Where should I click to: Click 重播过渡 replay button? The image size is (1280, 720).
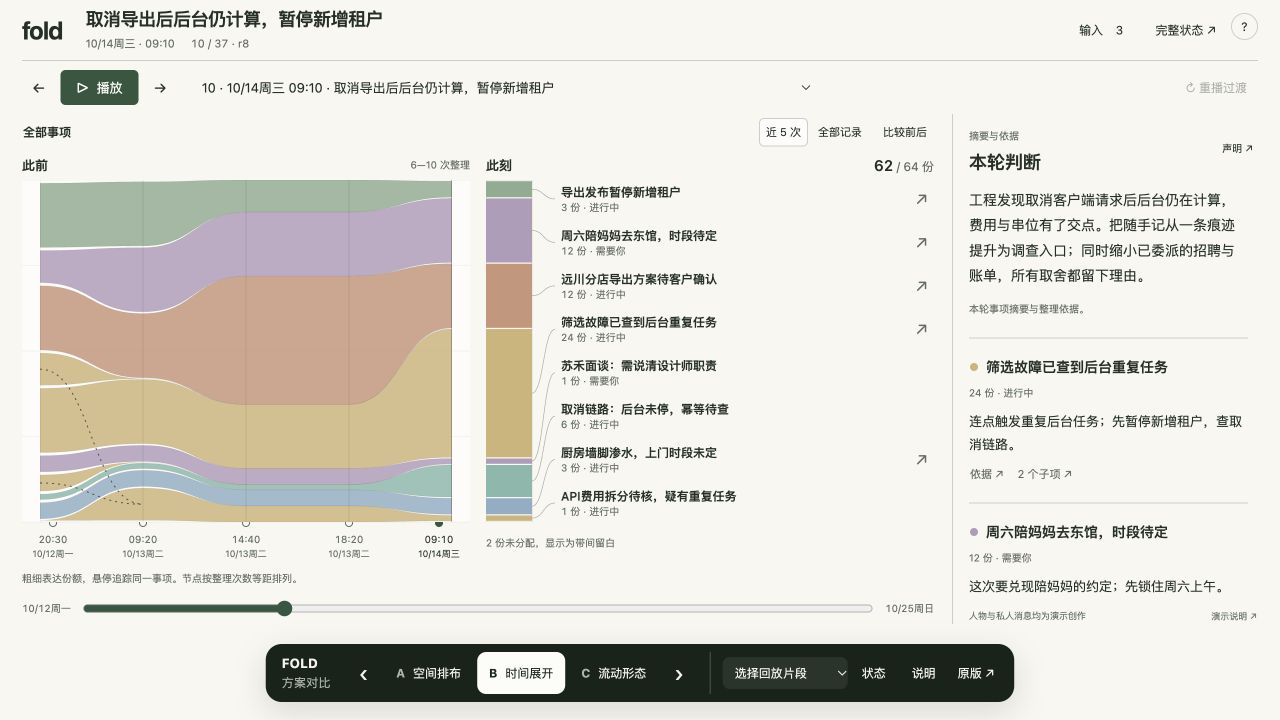pos(1216,88)
